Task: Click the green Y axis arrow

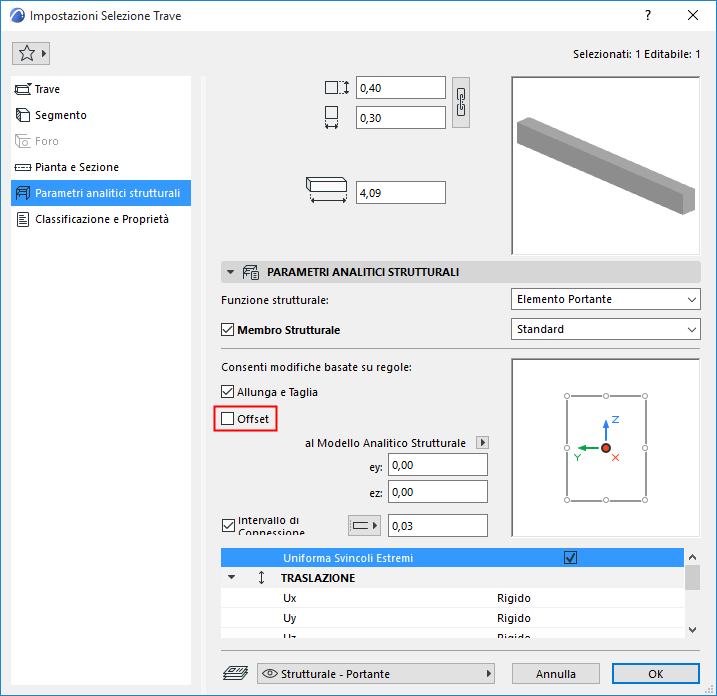Action: tap(589, 448)
